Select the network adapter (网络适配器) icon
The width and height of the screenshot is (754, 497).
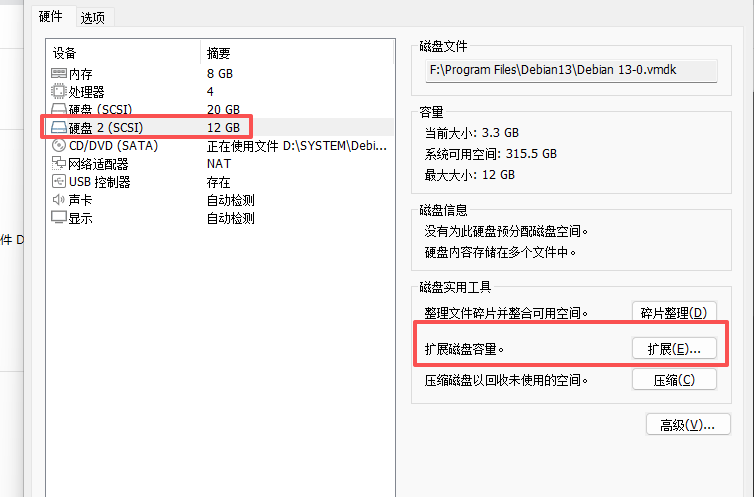pyautogui.click(x=59, y=163)
